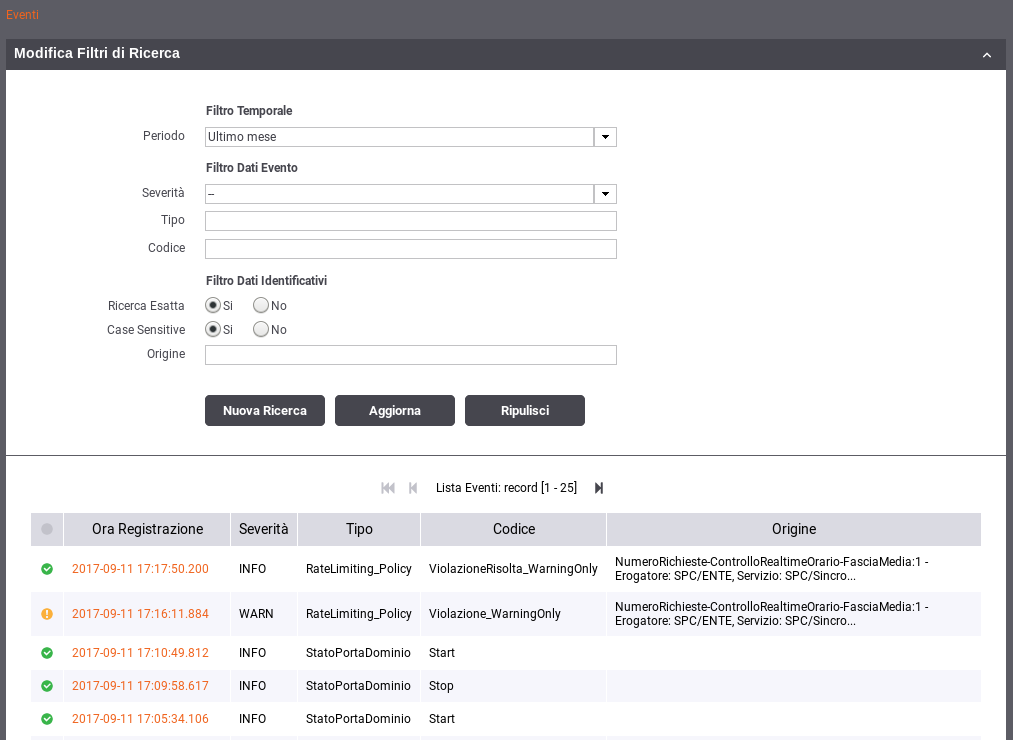Click INFO severity in the 17:17:50.200 row
Image resolution: width=1013 pixels, height=740 pixels.
click(x=253, y=569)
